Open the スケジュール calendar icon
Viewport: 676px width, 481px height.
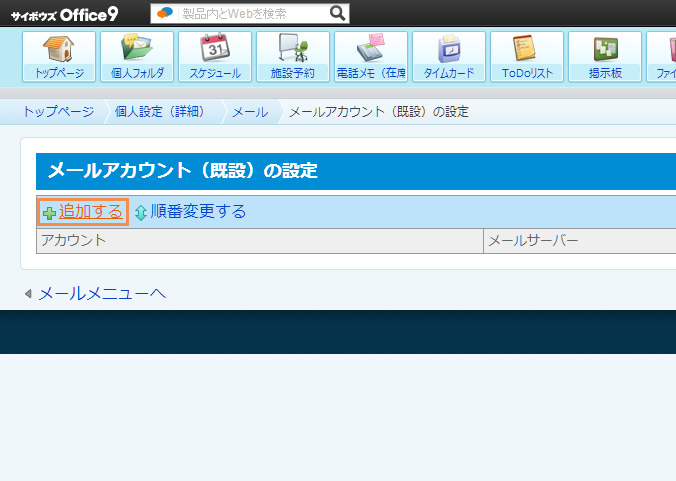215,56
